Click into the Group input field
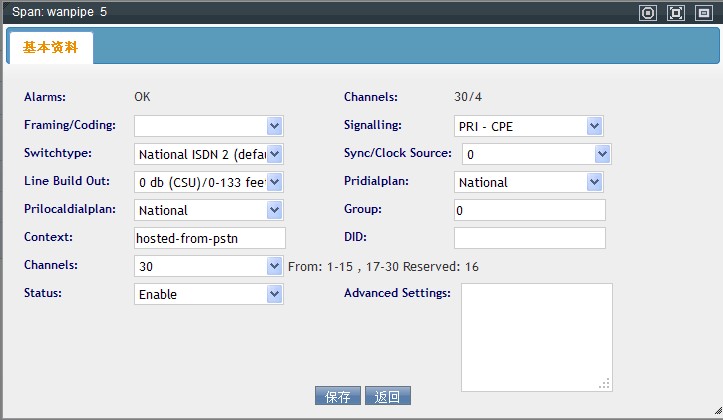The height and width of the screenshot is (420, 723). (x=529, y=210)
